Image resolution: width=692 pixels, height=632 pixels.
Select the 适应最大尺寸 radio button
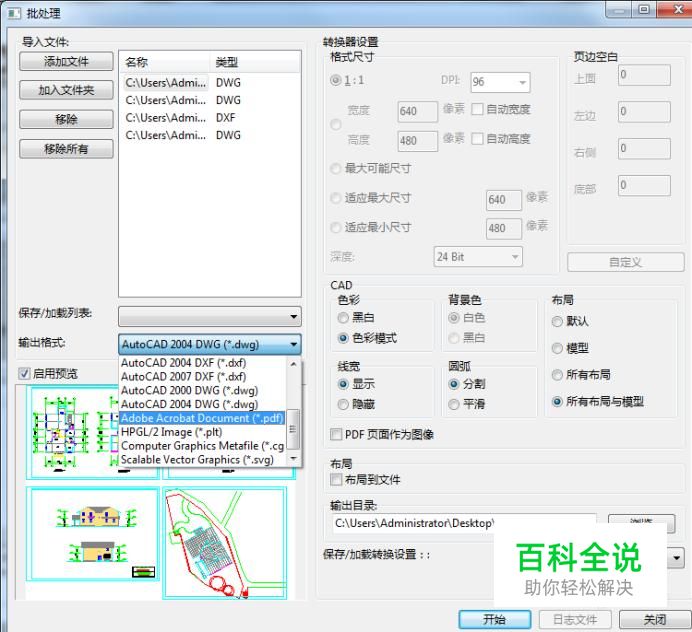click(336, 198)
